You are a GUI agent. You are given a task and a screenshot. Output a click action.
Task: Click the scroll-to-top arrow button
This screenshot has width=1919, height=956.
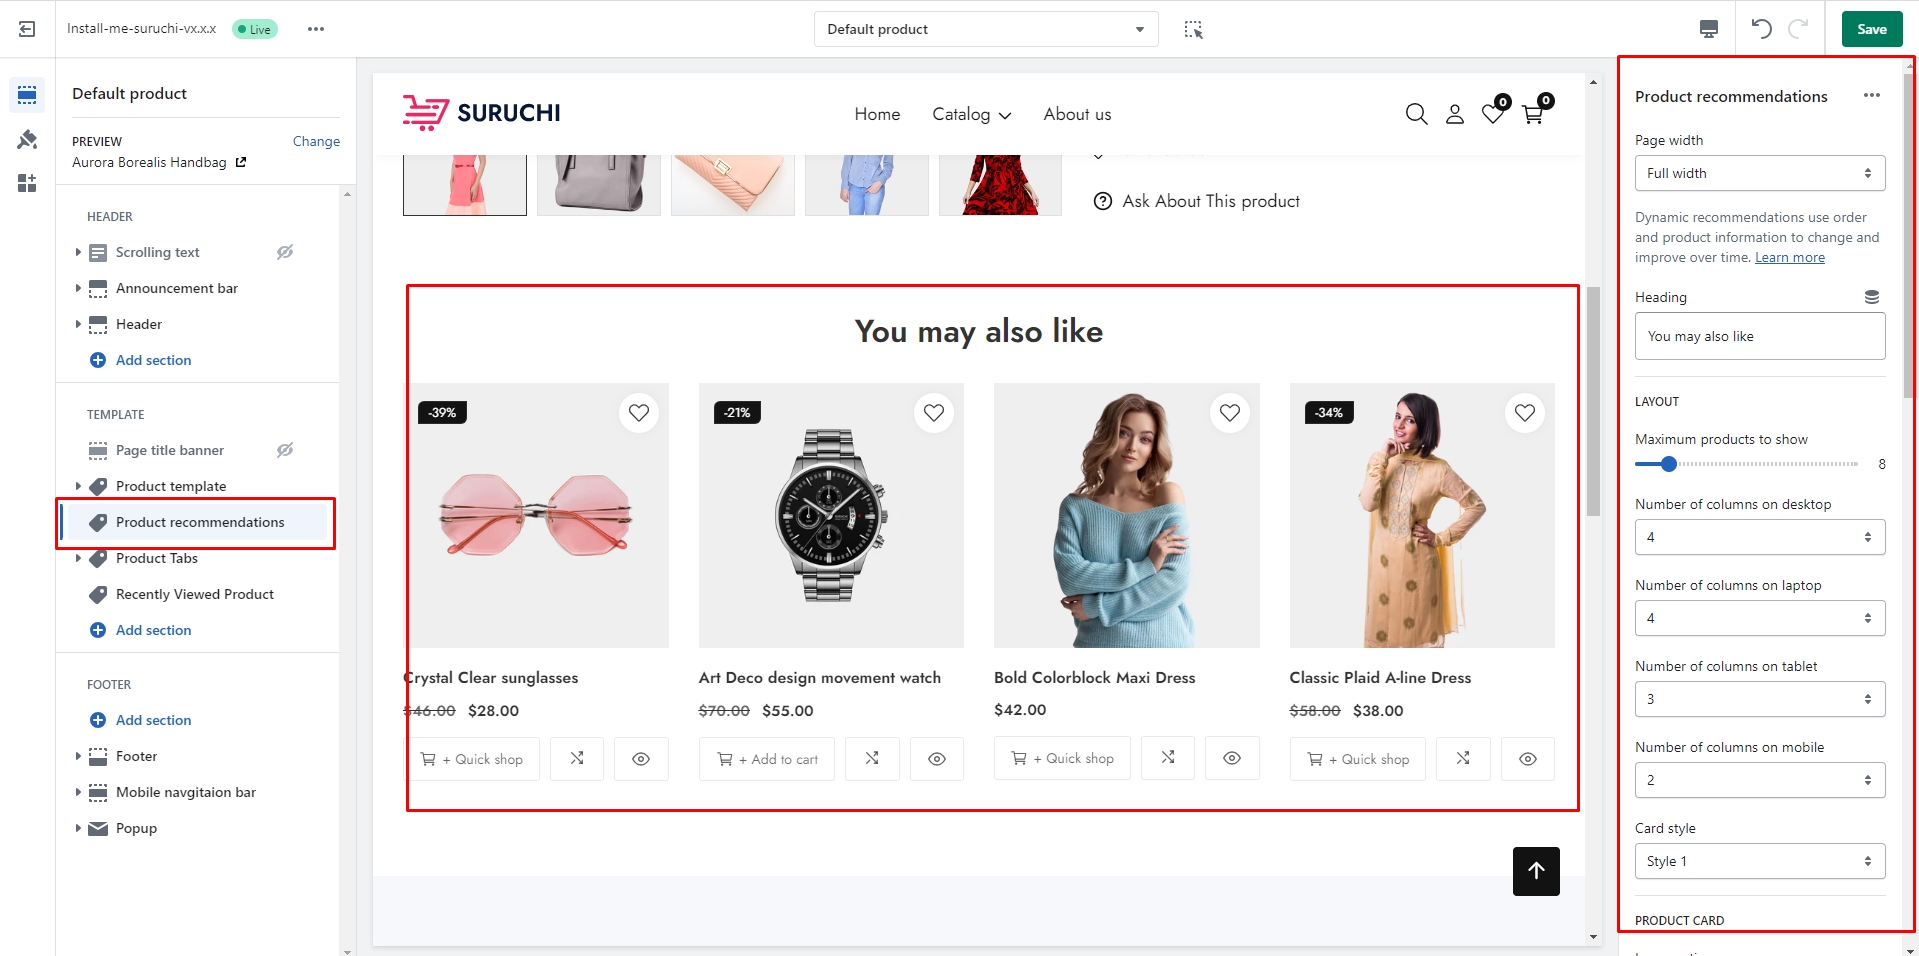pos(1536,871)
